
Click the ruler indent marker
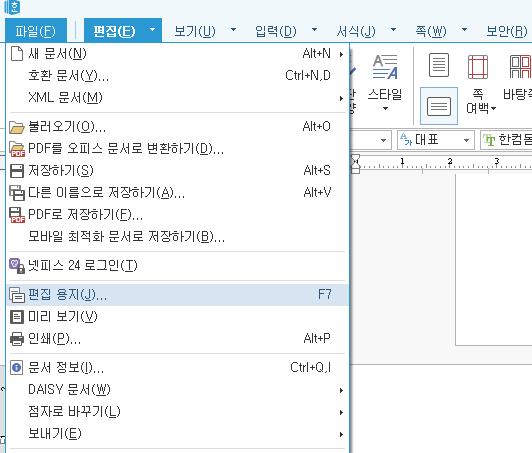pyautogui.click(x=355, y=164)
